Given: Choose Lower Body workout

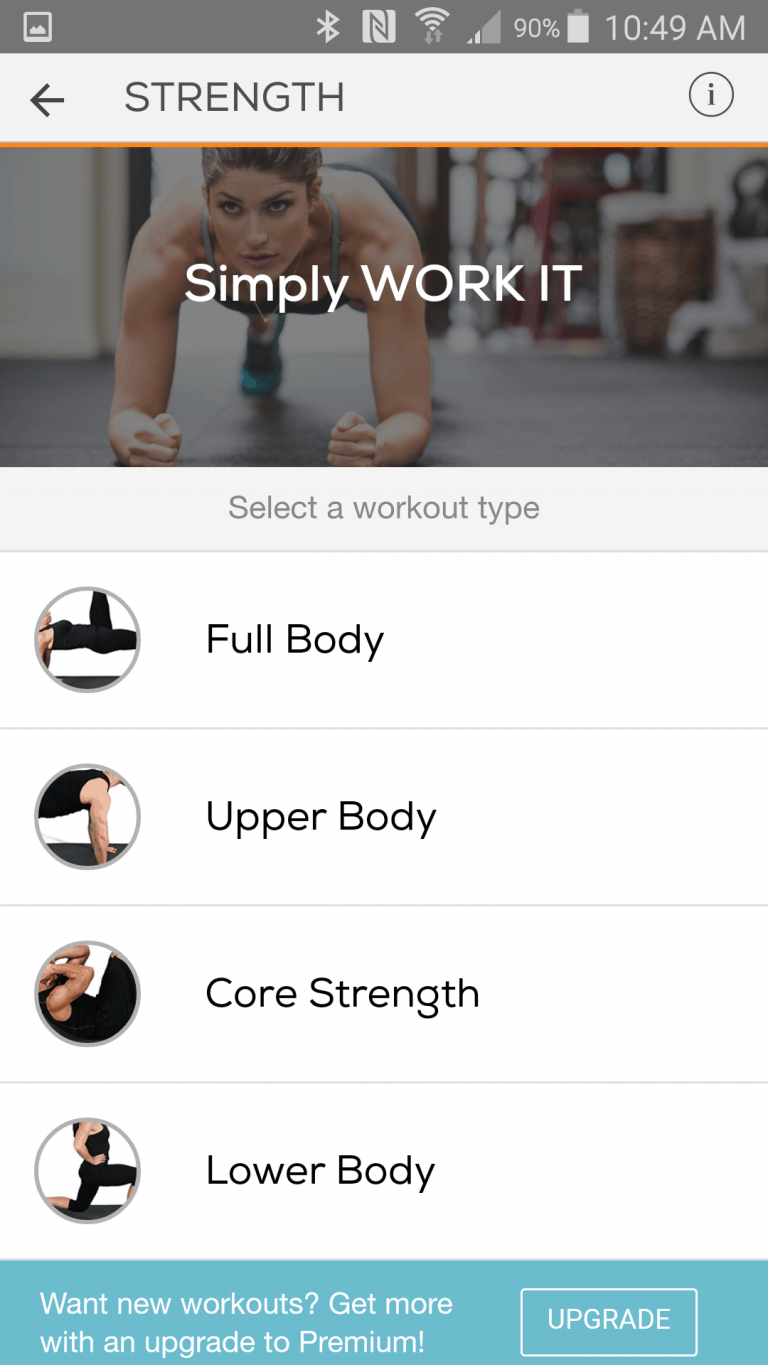Looking at the screenshot, I should pos(384,1171).
